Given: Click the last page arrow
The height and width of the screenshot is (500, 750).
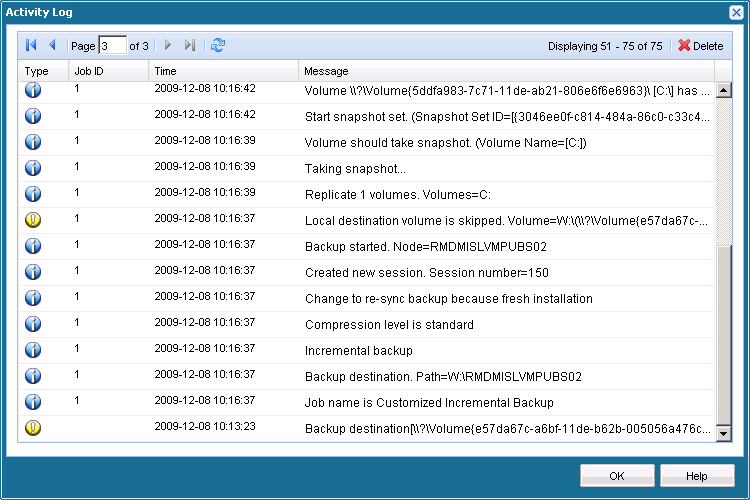Looking at the screenshot, I should (x=190, y=45).
